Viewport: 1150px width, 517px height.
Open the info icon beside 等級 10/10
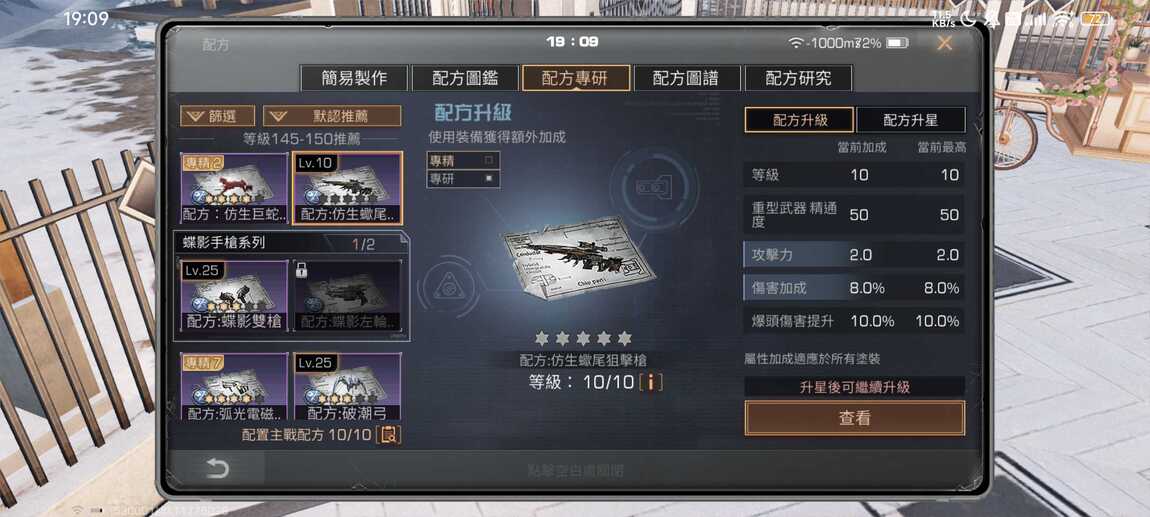pos(651,382)
